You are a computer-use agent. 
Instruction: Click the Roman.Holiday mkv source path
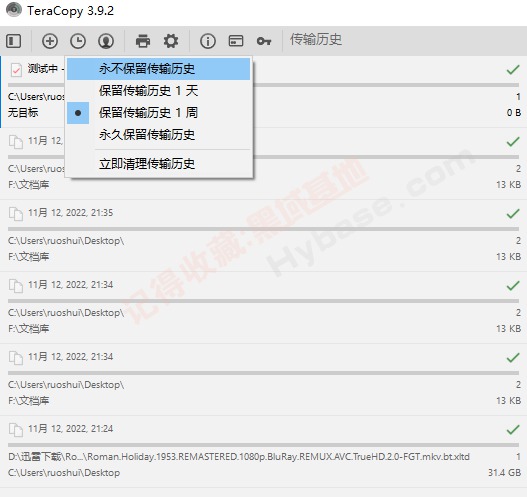[239, 457]
